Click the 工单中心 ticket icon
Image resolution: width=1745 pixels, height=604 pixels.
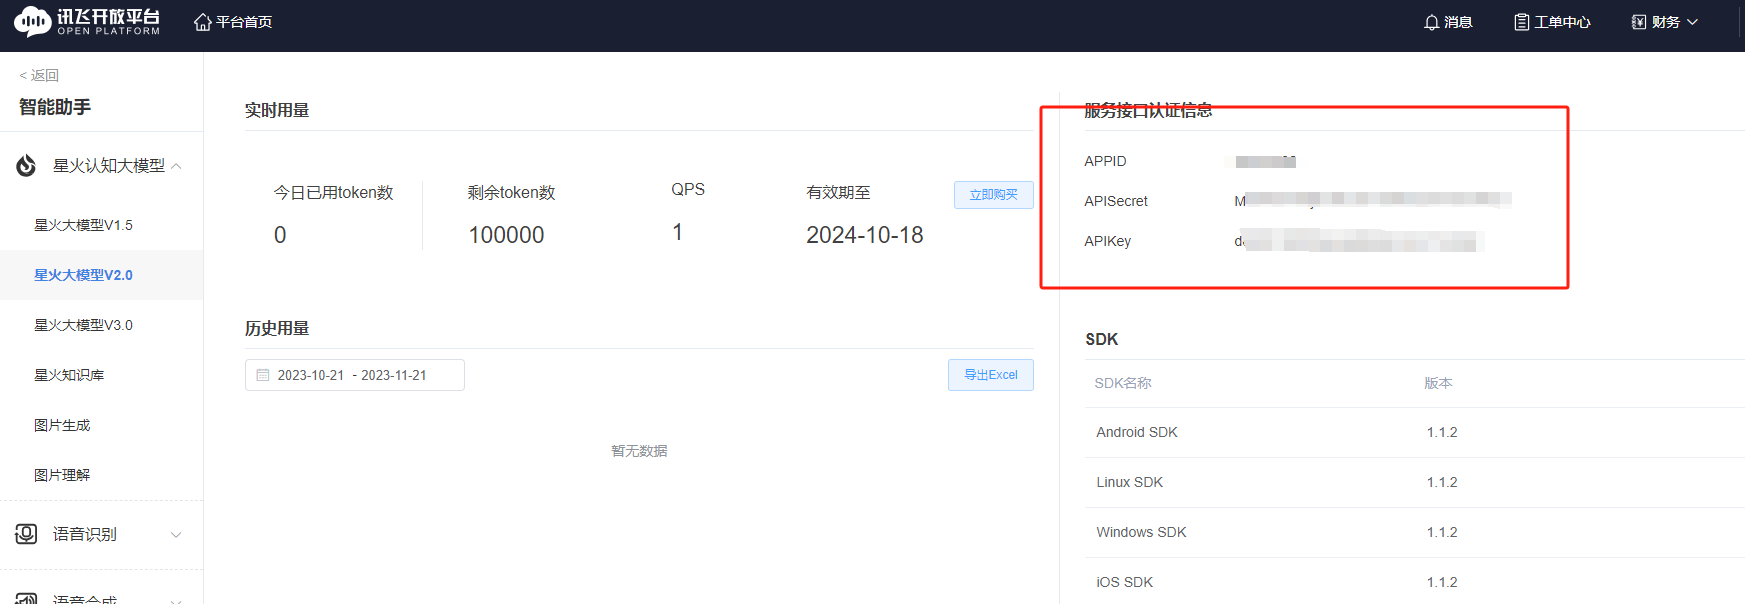[x=1522, y=22]
